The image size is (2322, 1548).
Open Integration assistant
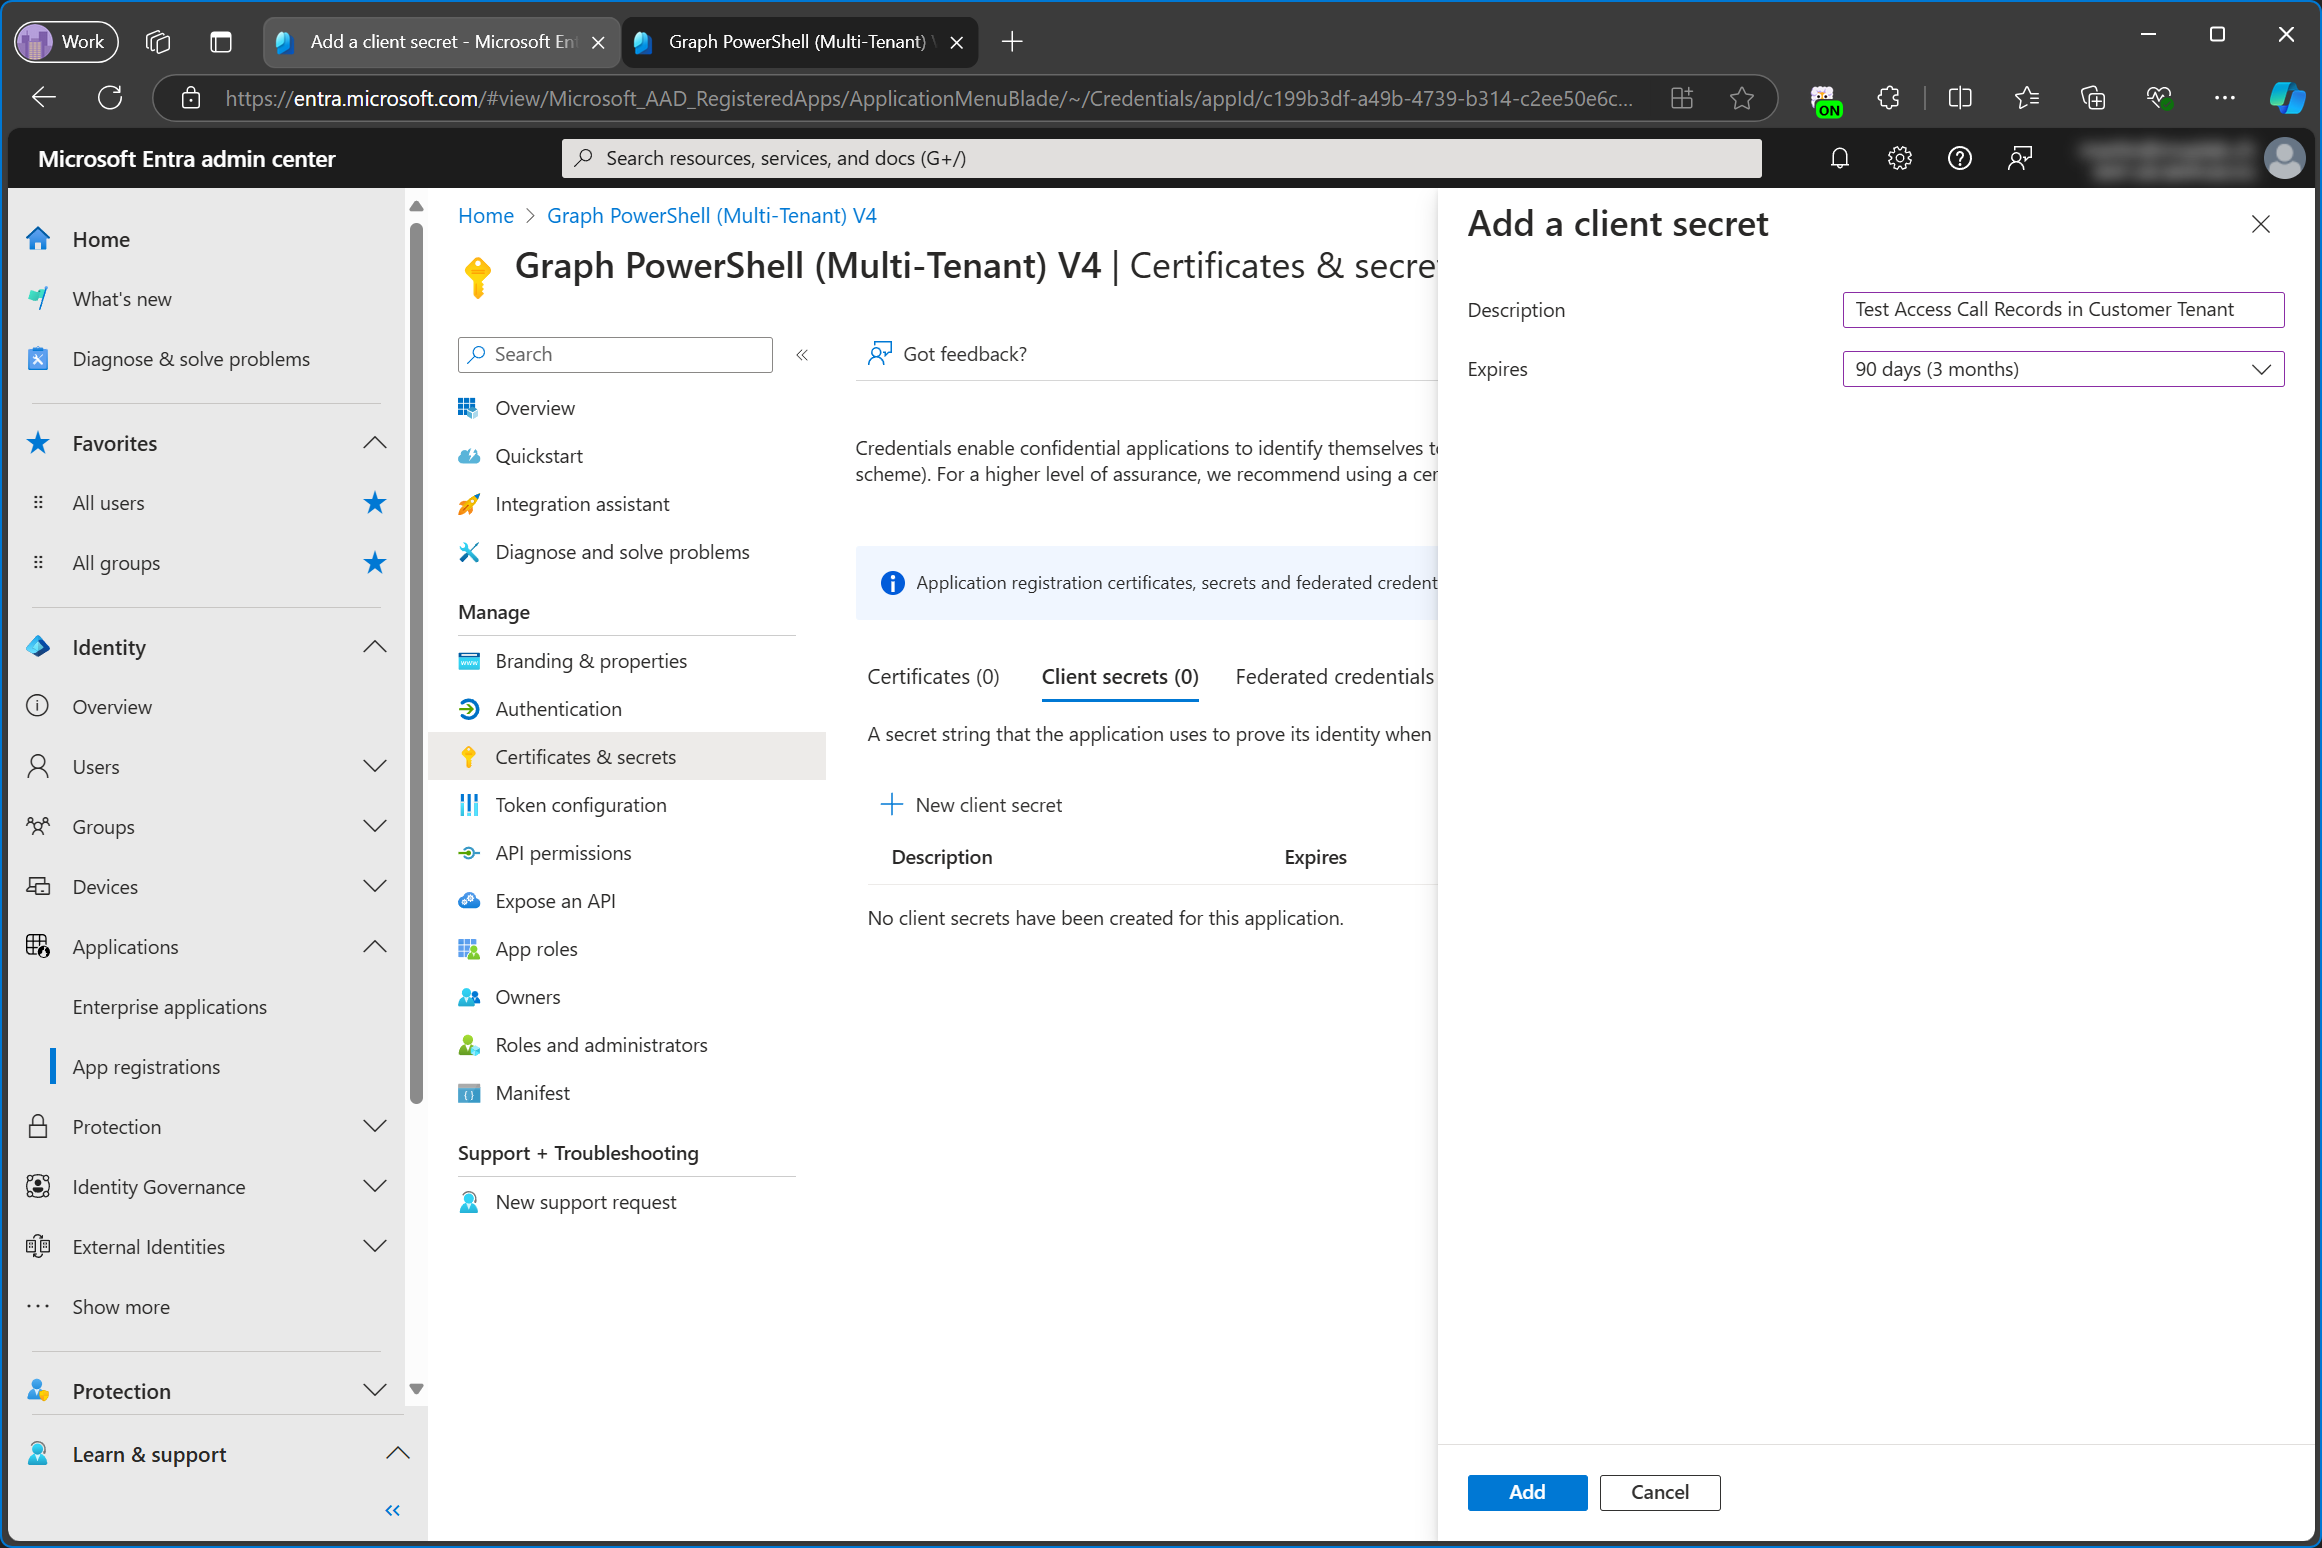pos(582,504)
